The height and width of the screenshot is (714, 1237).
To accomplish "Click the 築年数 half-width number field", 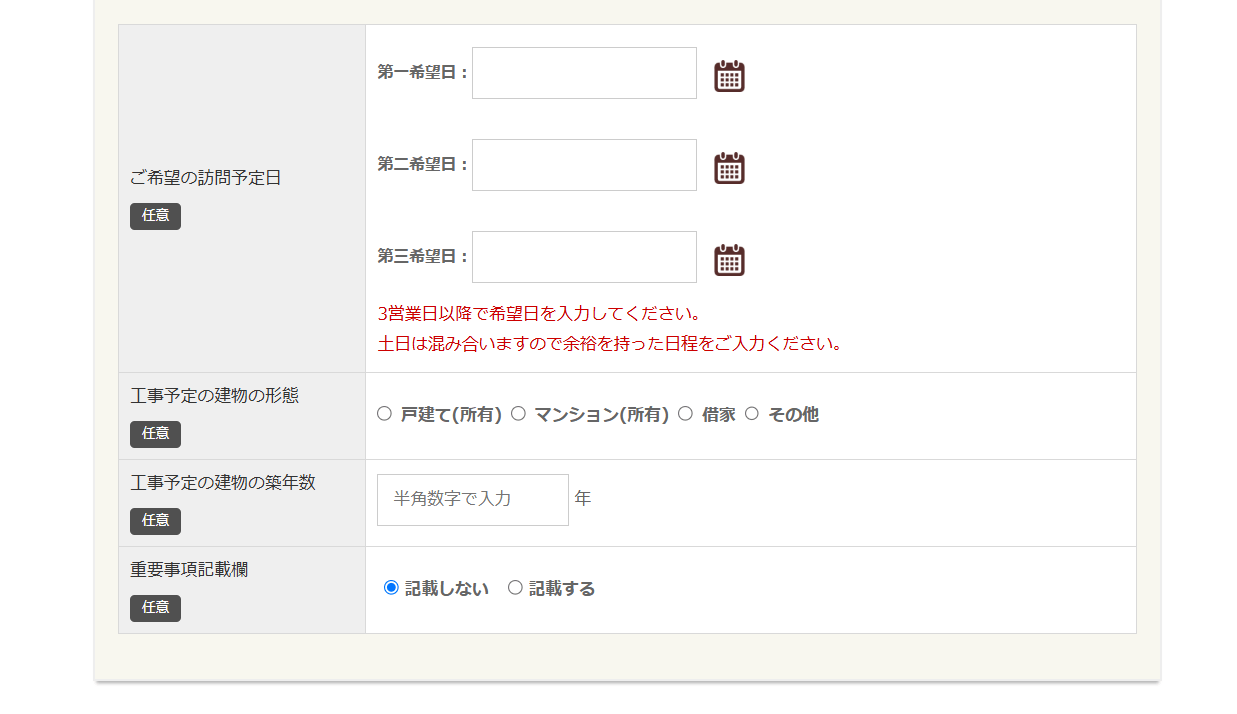I will pyautogui.click(x=472, y=500).
